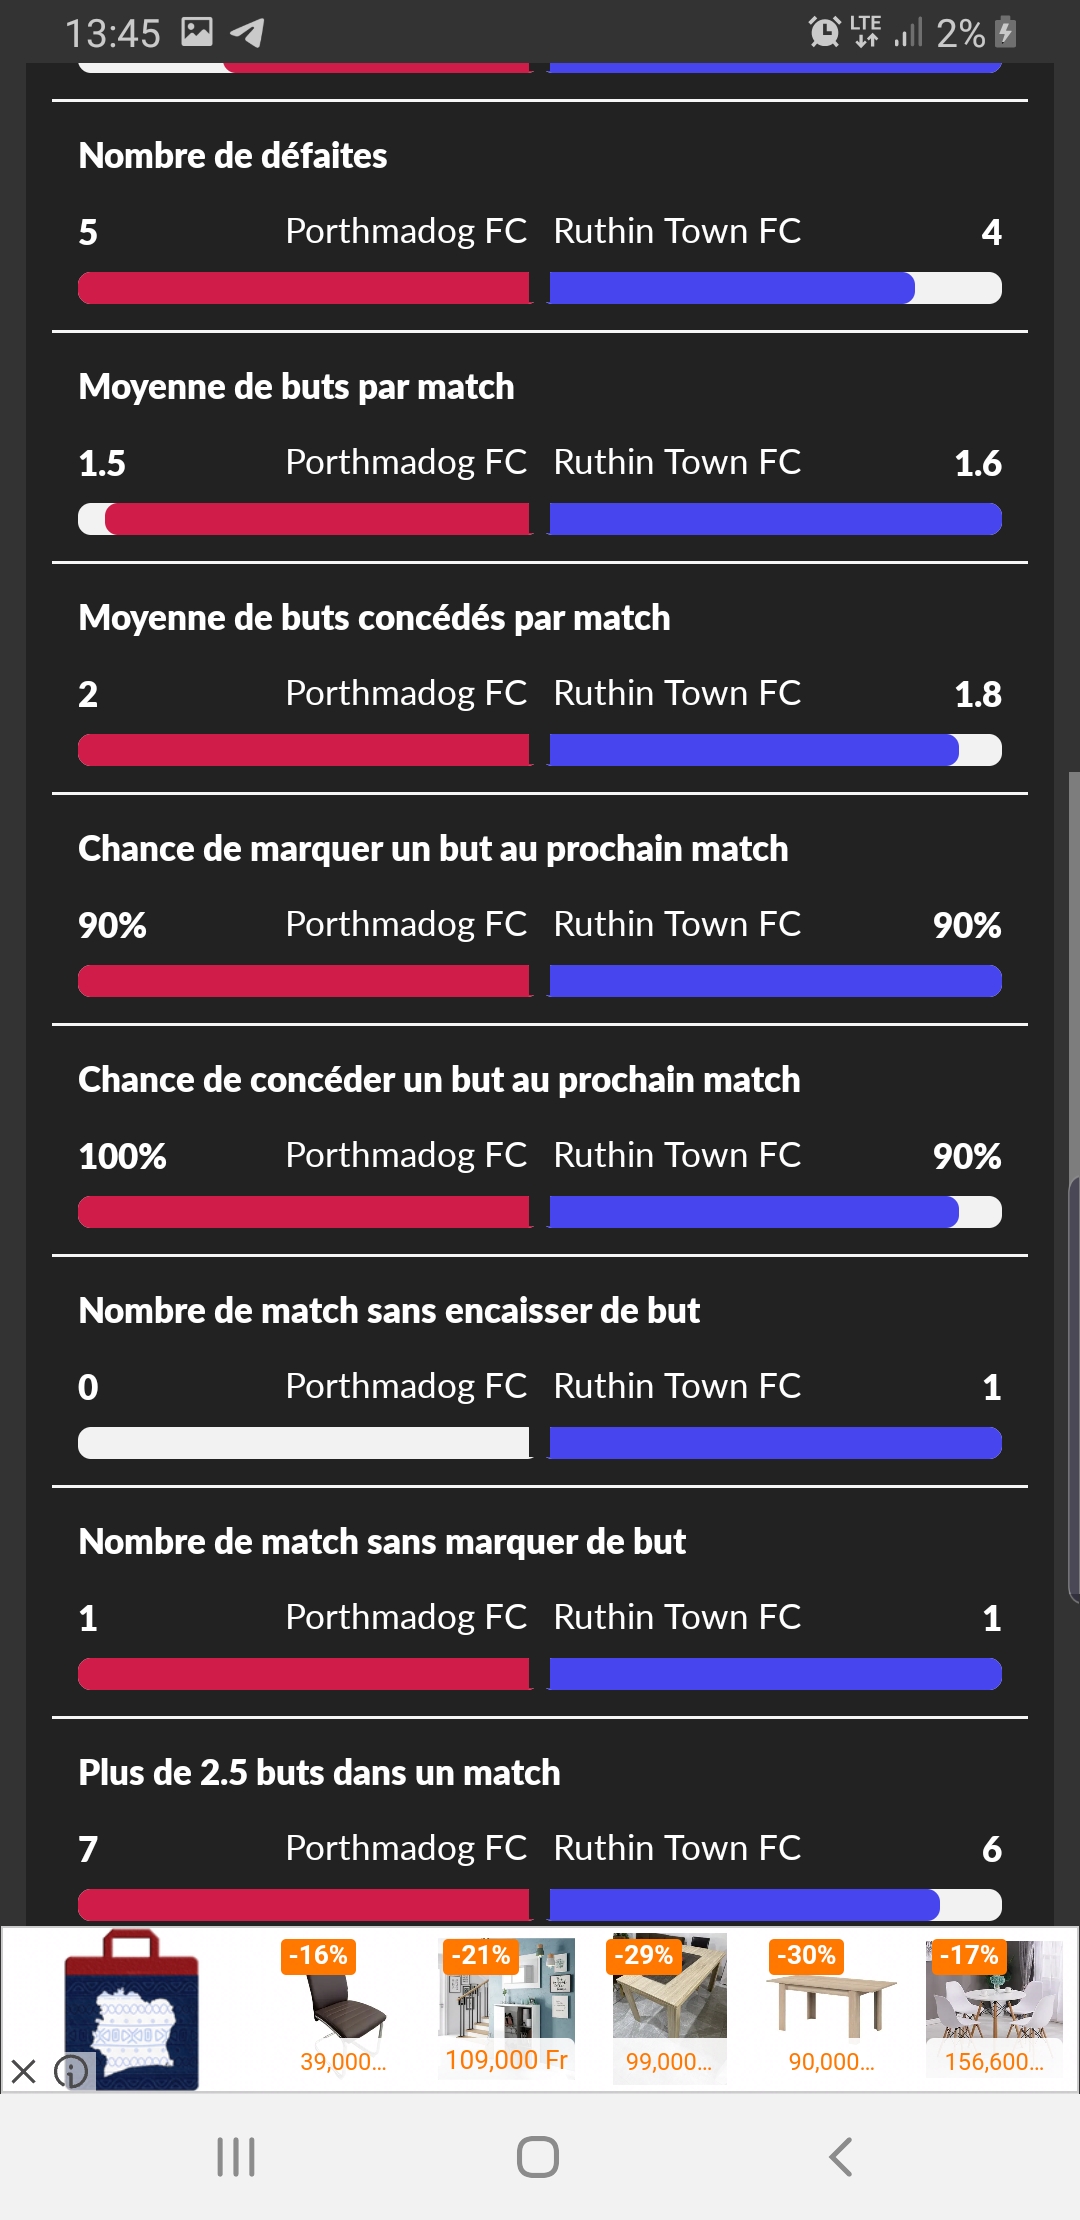Tap the battery charging icon
1080x2220 pixels.
[1006, 32]
